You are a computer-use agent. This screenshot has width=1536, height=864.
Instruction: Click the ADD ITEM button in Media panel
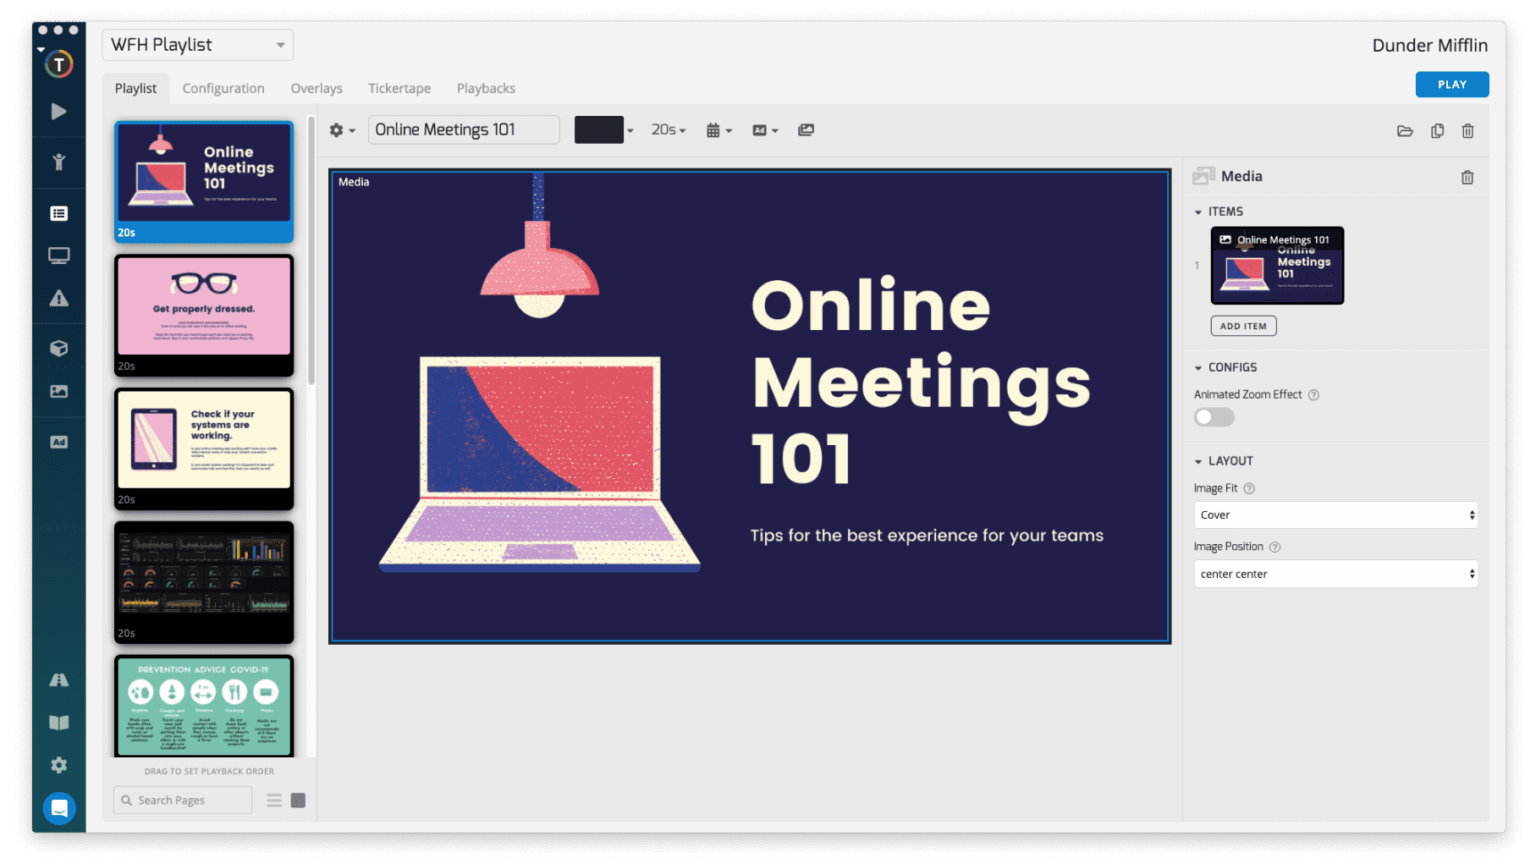coord(1243,325)
